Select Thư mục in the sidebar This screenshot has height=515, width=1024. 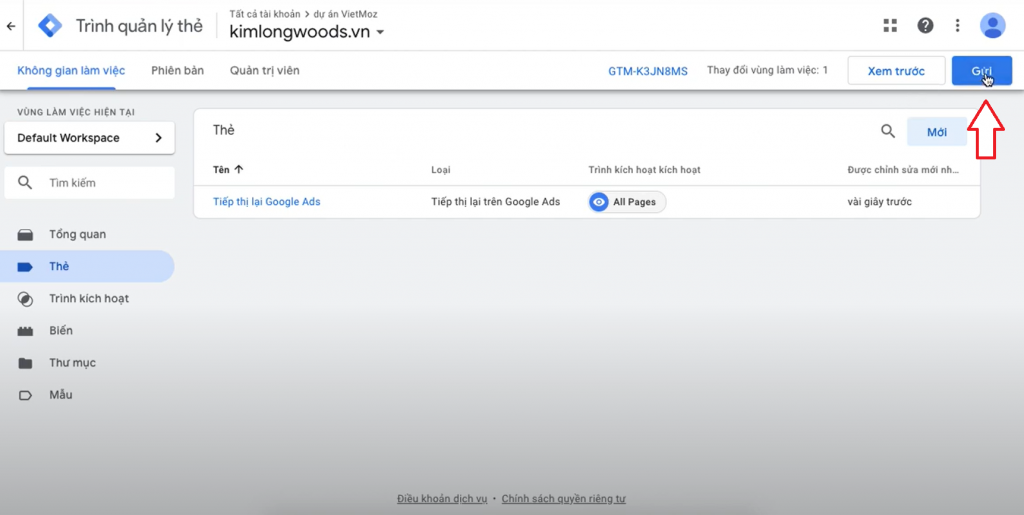(x=72, y=362)
